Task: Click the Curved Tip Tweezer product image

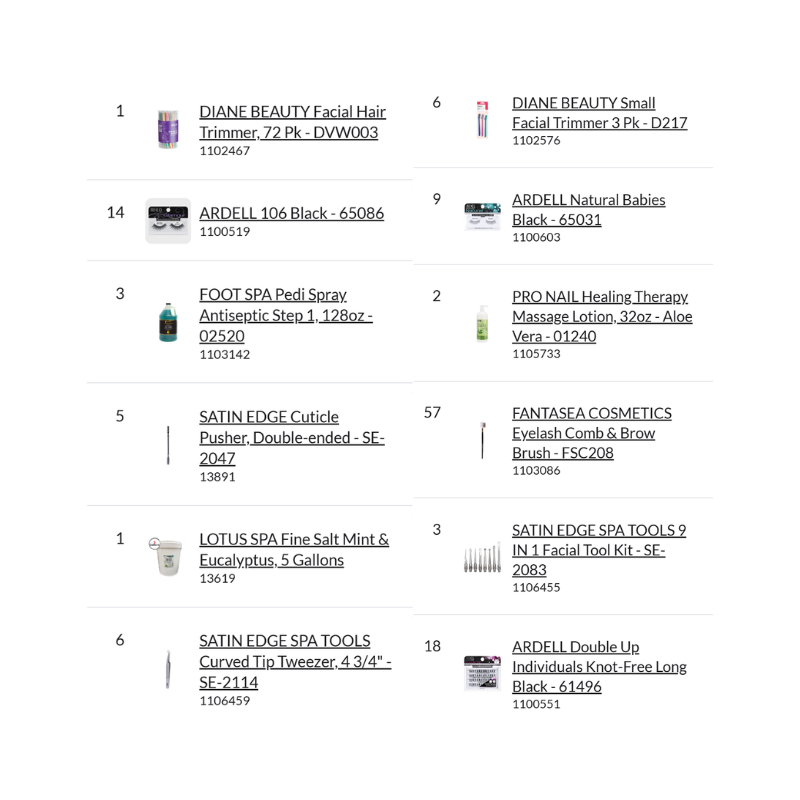Action: (168, 669)
